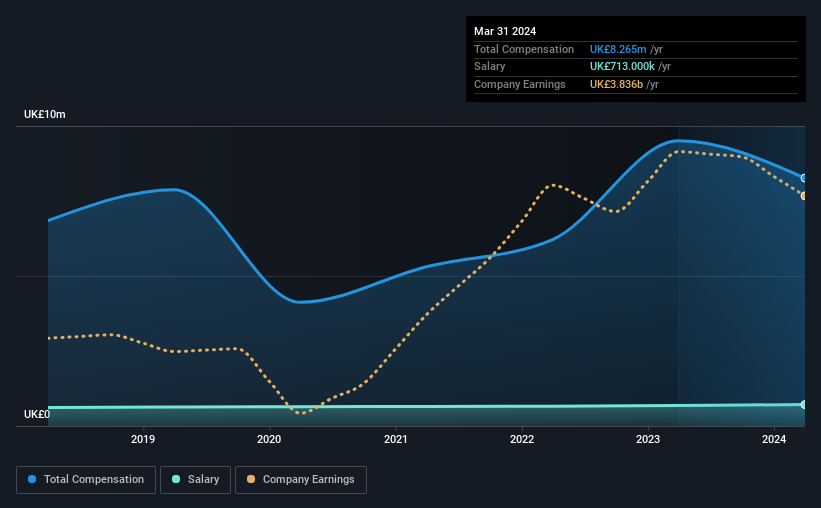Click the 2023 x-axis label
Image resolution: width=821 pixels, height=508 pixels.
(x=648, y=439)
